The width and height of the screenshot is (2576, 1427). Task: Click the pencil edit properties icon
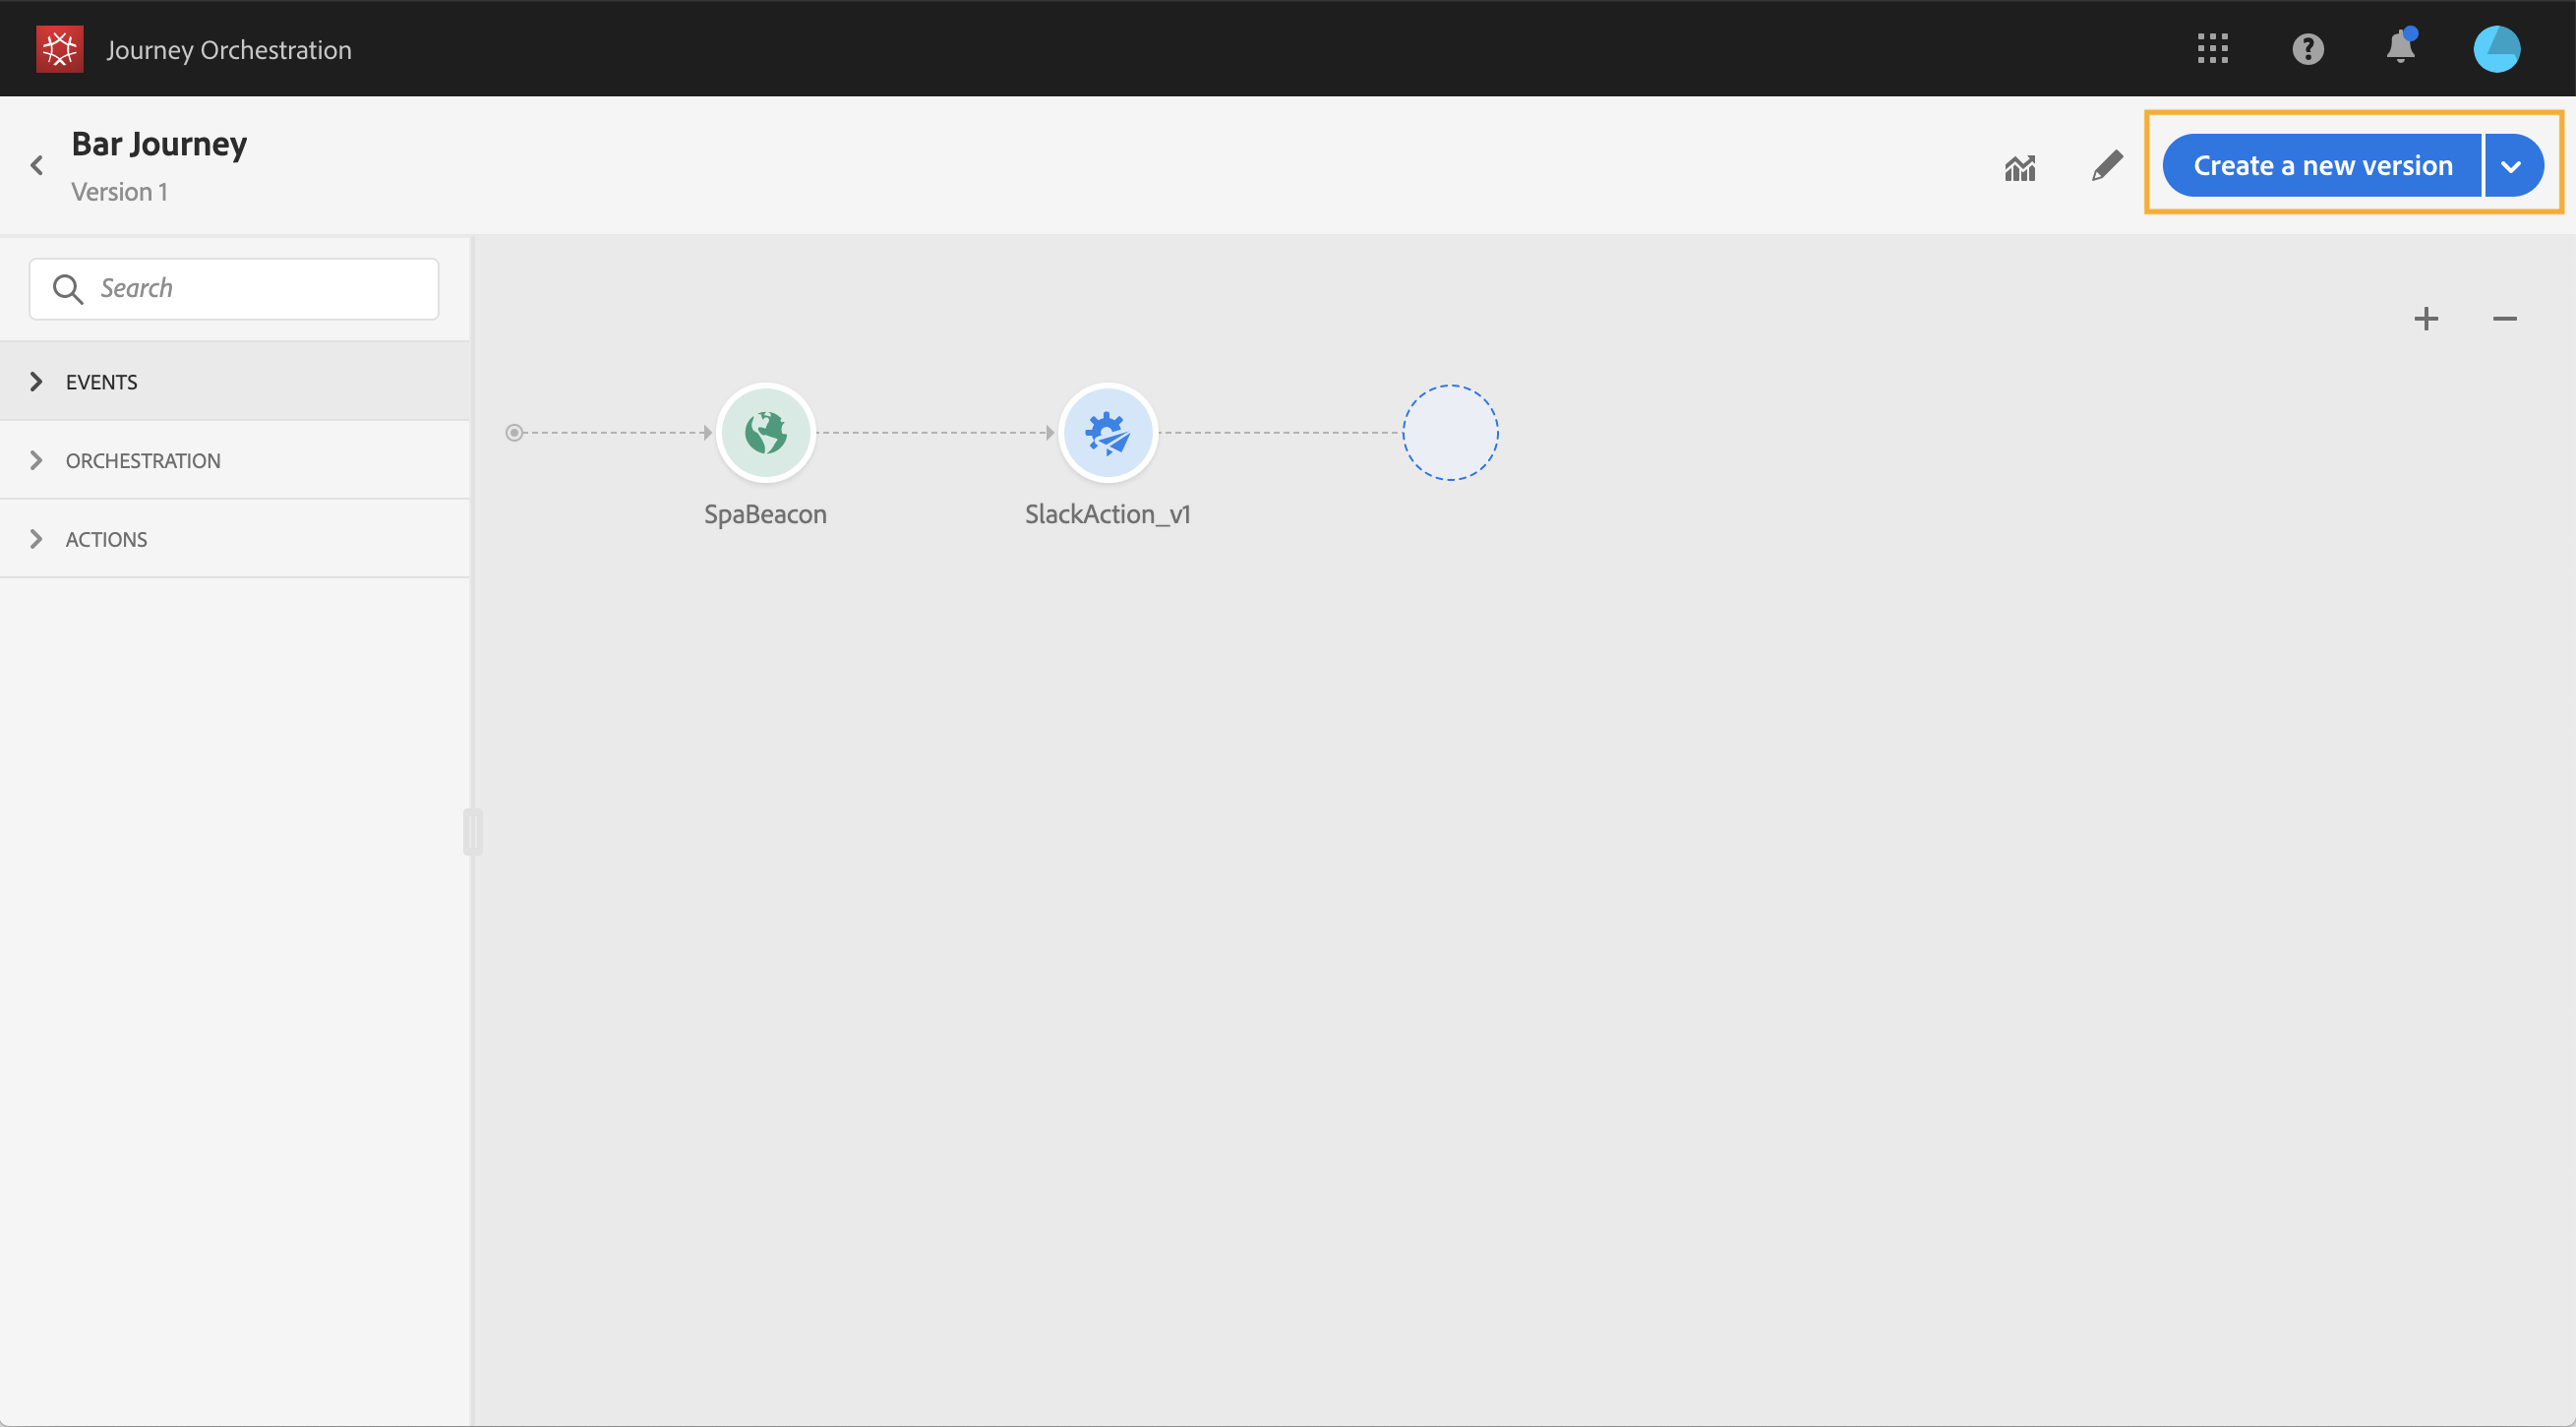[2106, 166]
